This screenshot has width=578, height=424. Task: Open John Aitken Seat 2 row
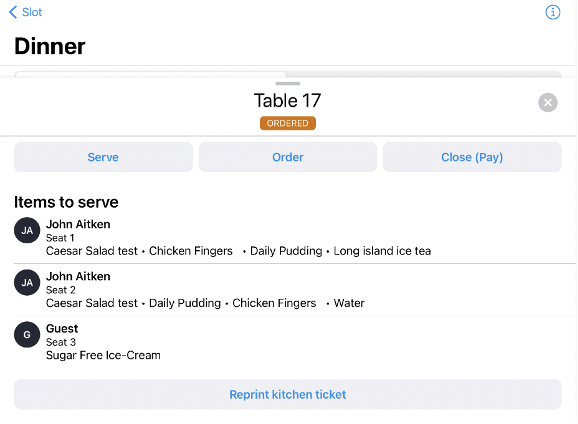pos(295,290)
